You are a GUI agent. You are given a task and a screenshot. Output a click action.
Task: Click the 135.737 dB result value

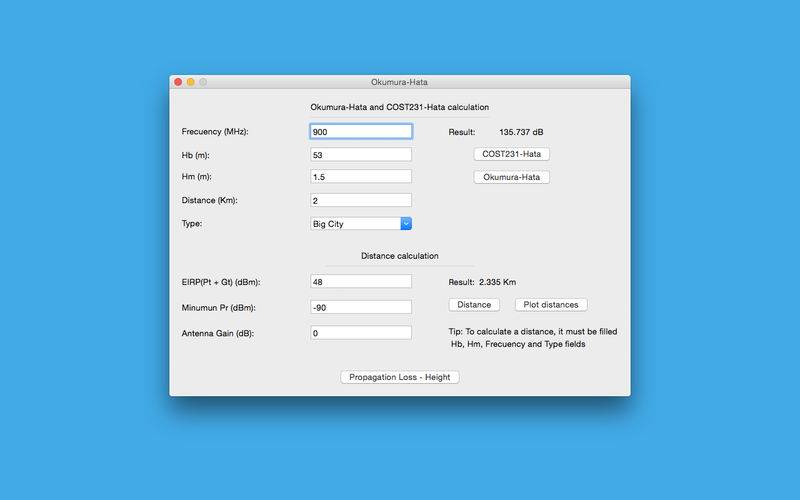tap(521, 132)
